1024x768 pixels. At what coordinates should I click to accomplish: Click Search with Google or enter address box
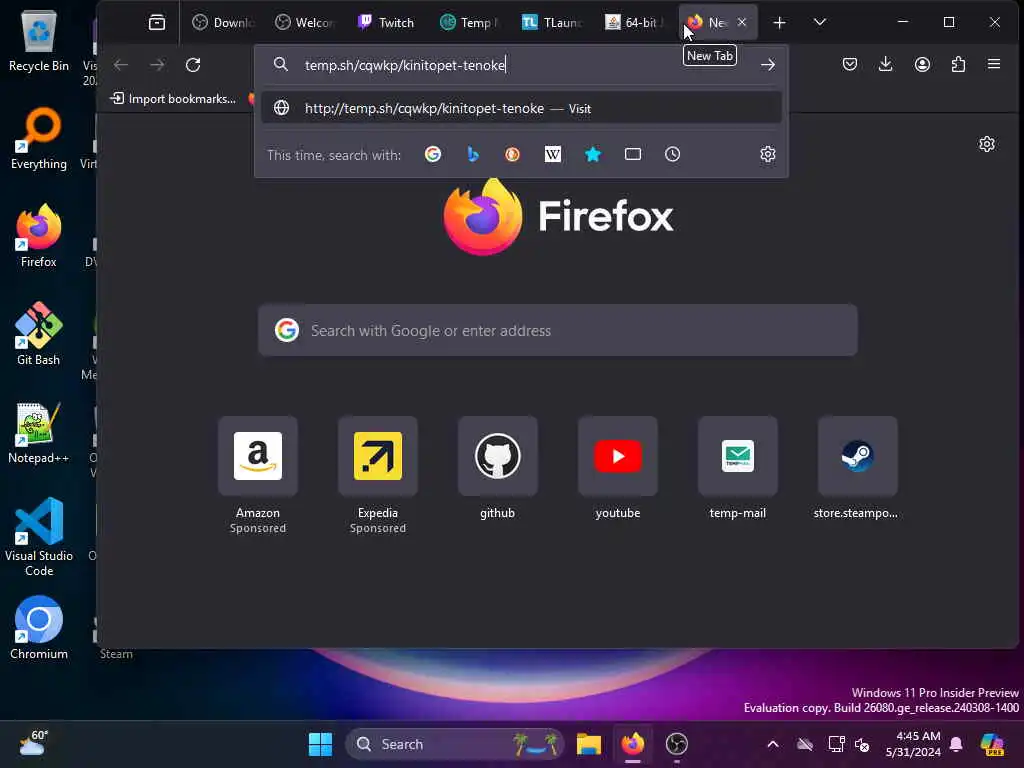click(x=558, y=330)
